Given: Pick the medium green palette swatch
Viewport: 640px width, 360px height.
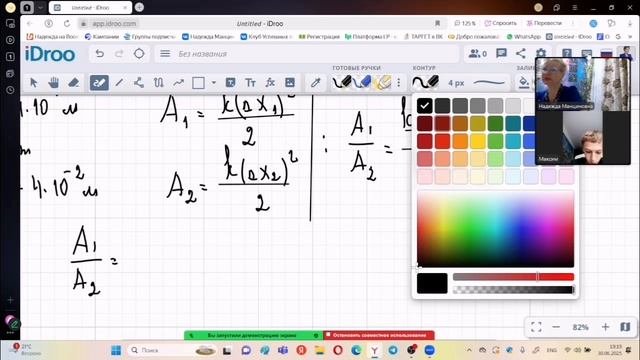Looking at the screenshot, I should tap(495, 141).
